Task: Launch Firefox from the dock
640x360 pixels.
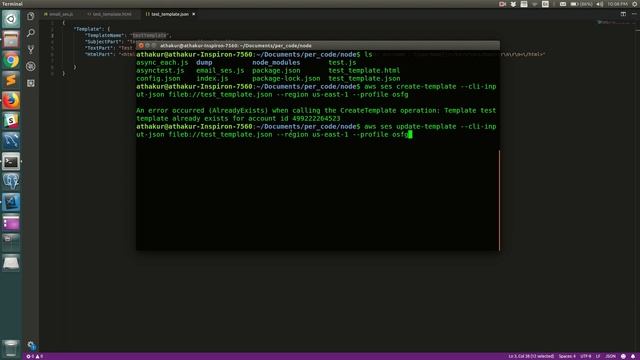Action: (11, 100)
